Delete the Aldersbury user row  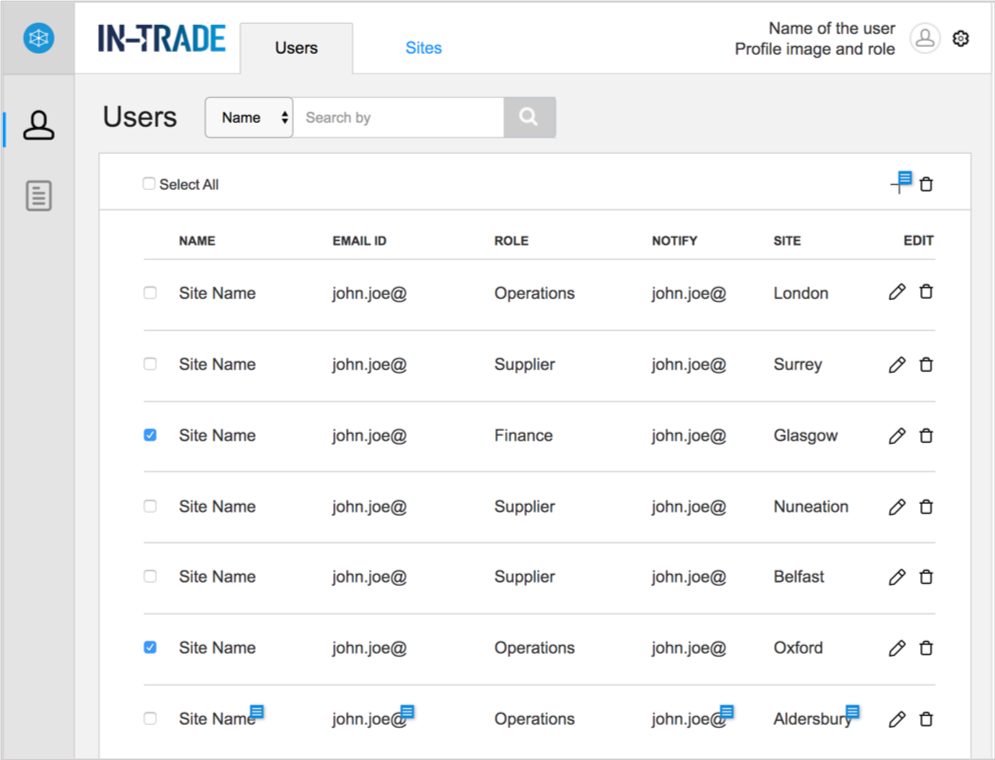[926, 718]
